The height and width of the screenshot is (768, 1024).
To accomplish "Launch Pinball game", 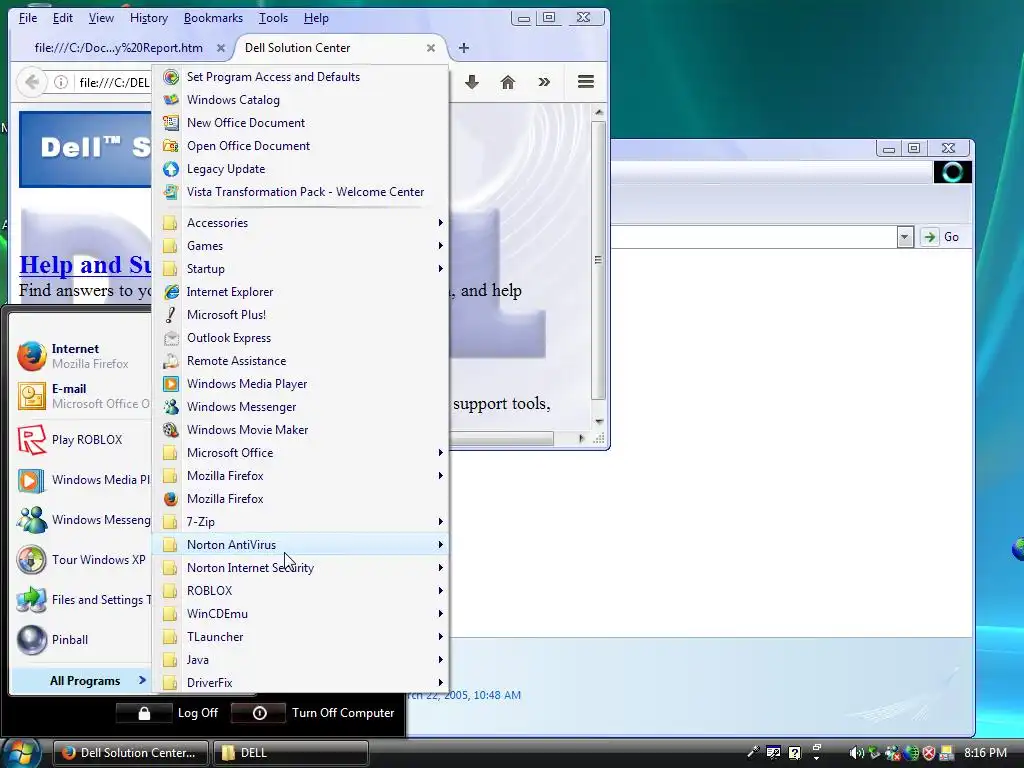I will pos(82,640).
